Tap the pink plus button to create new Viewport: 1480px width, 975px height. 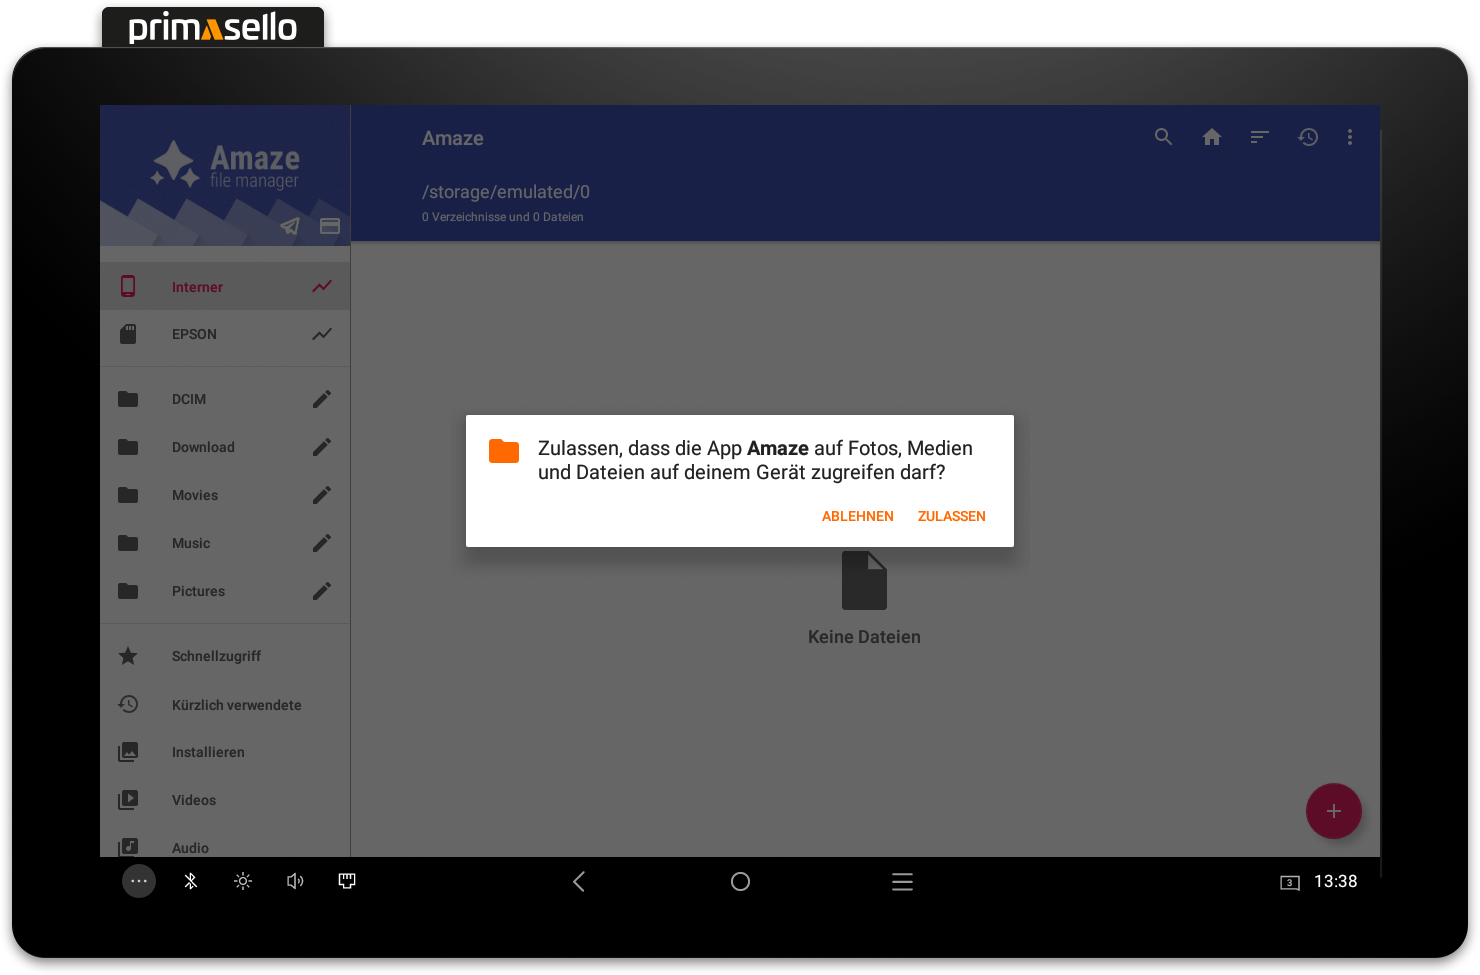(1333, 811)
